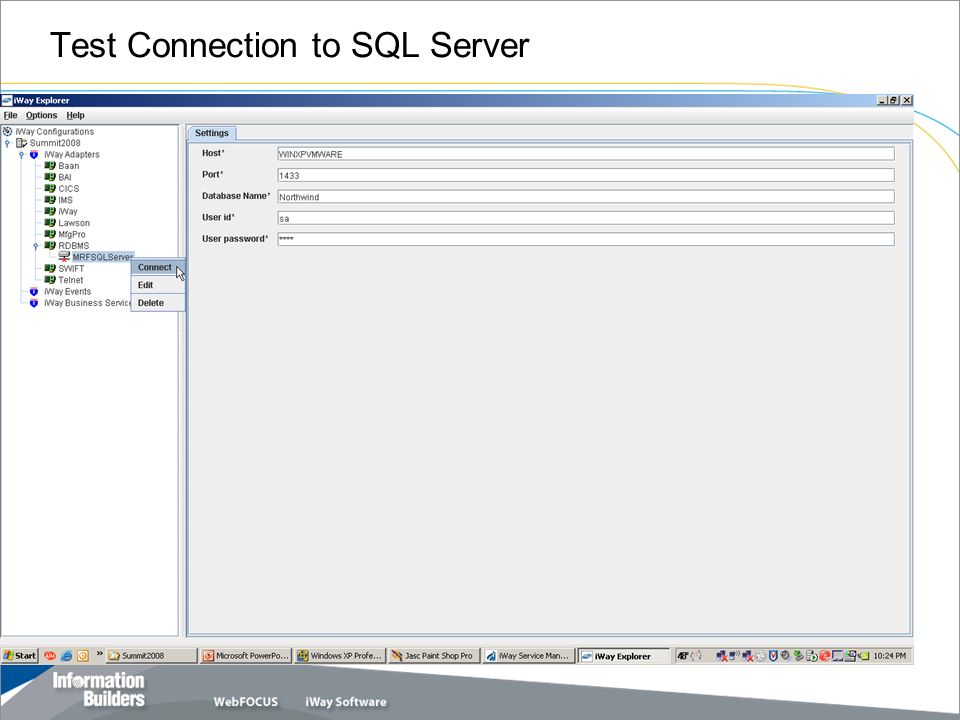Choose Delete from the context menu

pyautogui.click(x=158, y=303)
